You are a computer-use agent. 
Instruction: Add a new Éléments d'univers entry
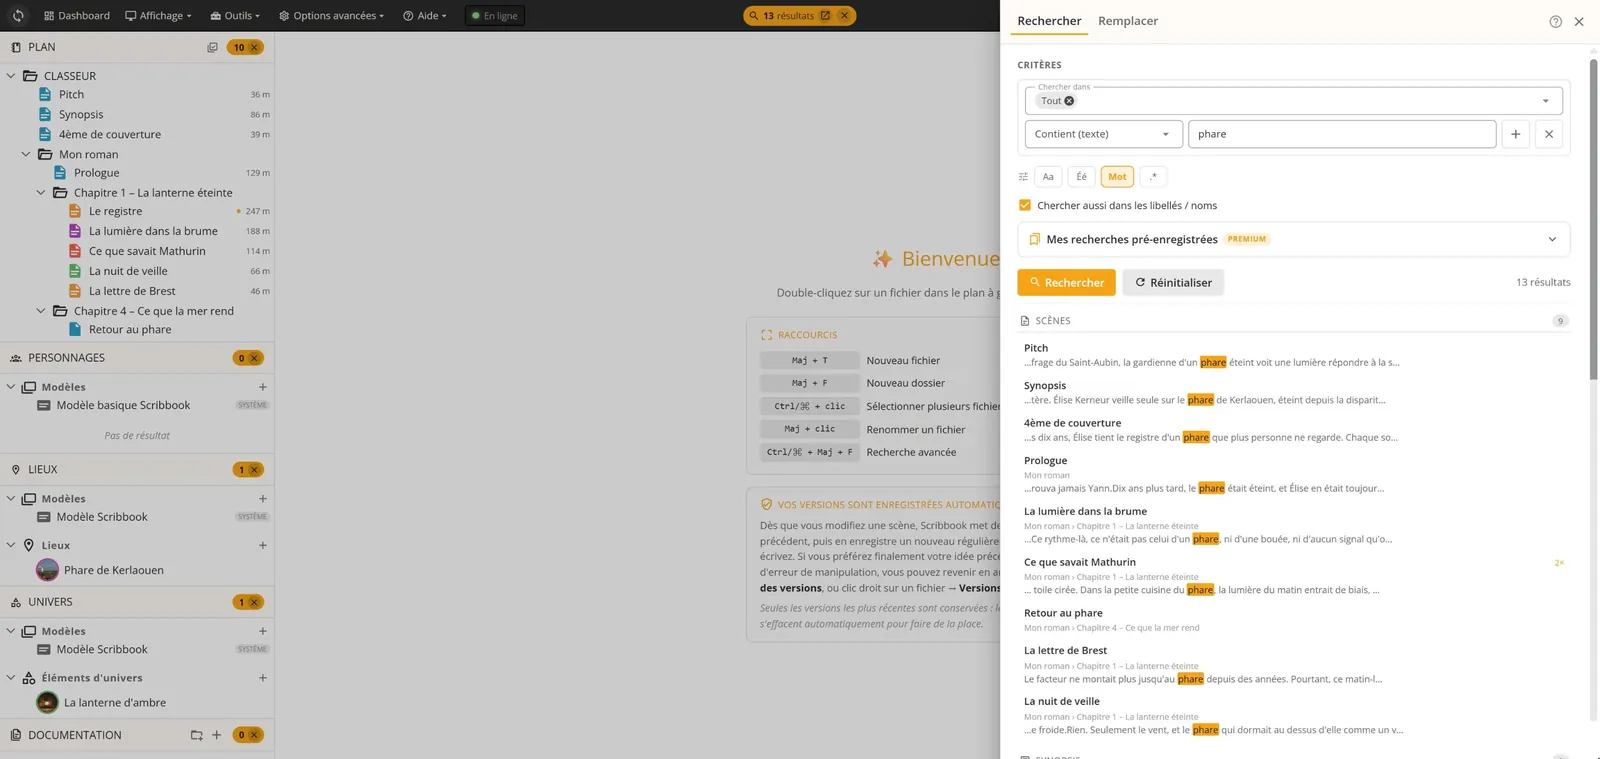pos(263,678)
